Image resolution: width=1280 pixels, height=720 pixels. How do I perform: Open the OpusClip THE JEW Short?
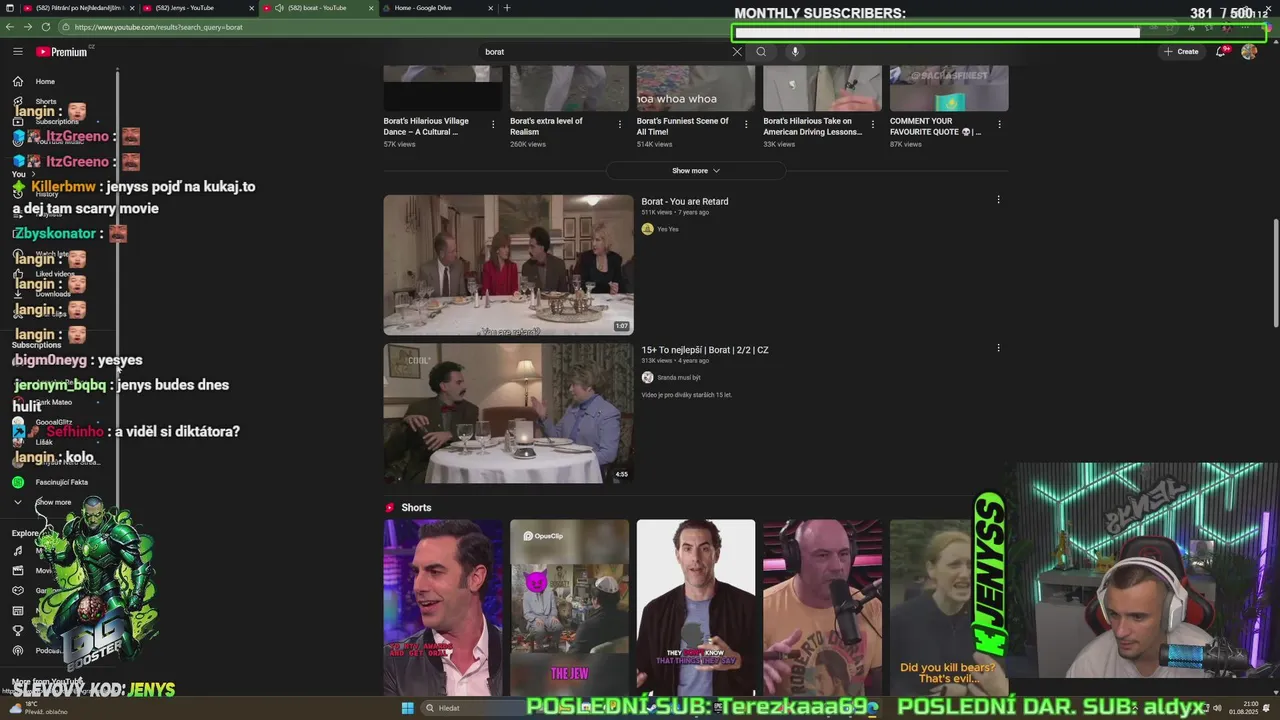[569, 607]
